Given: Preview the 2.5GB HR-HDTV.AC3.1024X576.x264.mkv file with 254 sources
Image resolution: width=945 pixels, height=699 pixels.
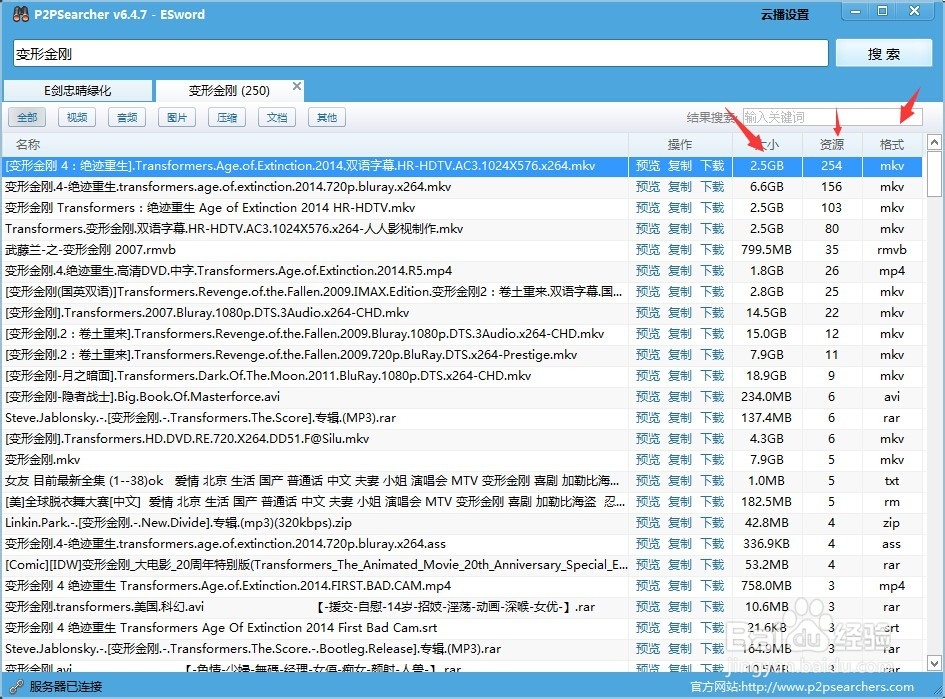Looking at the screenshot, I should [x=648, y=166].
